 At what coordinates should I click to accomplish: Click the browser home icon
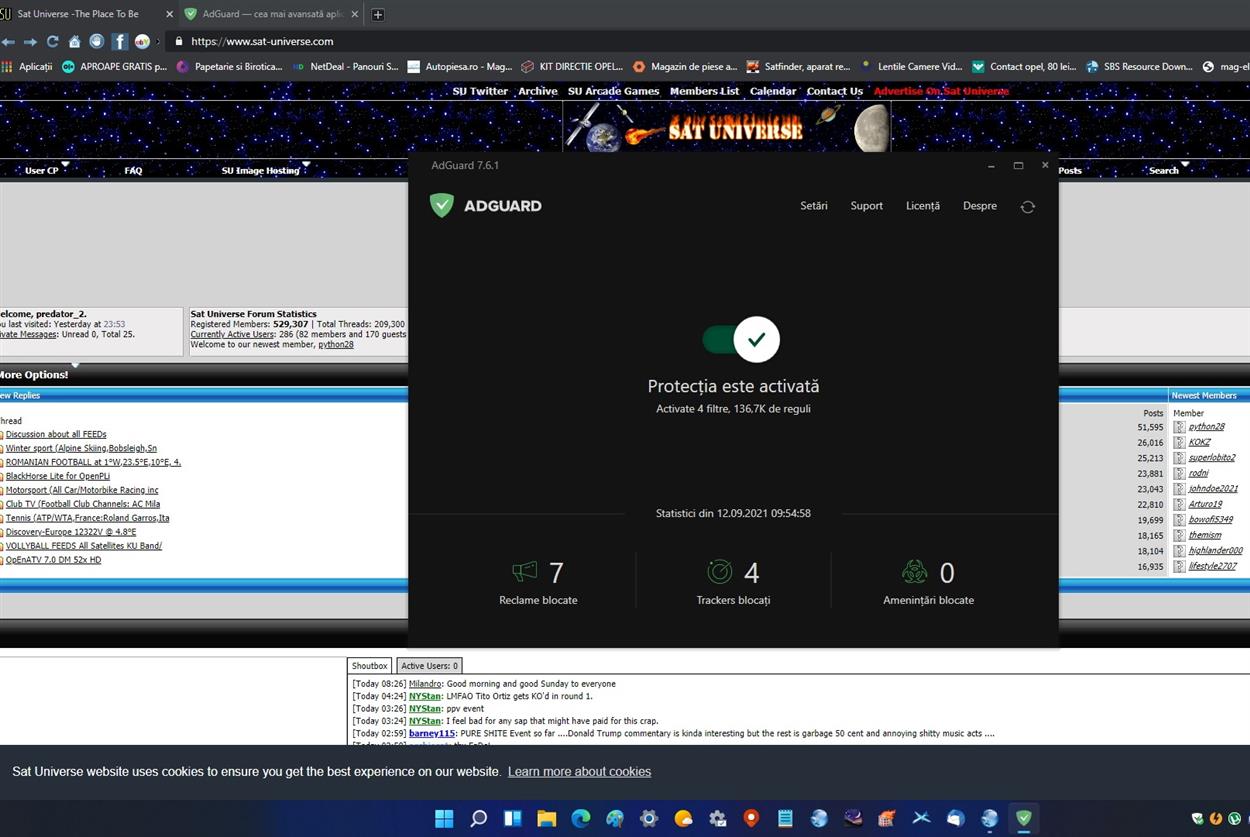75,42
